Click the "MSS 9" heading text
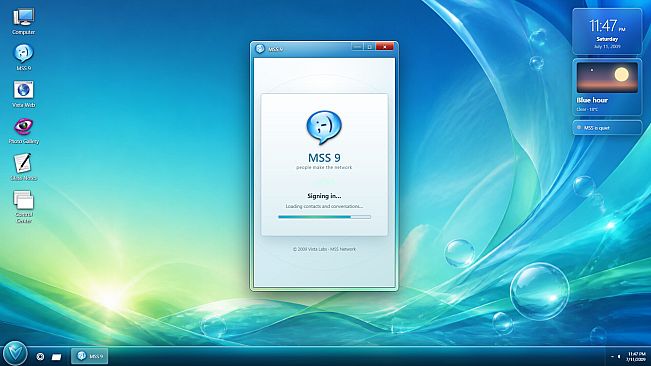 [324, 158]
